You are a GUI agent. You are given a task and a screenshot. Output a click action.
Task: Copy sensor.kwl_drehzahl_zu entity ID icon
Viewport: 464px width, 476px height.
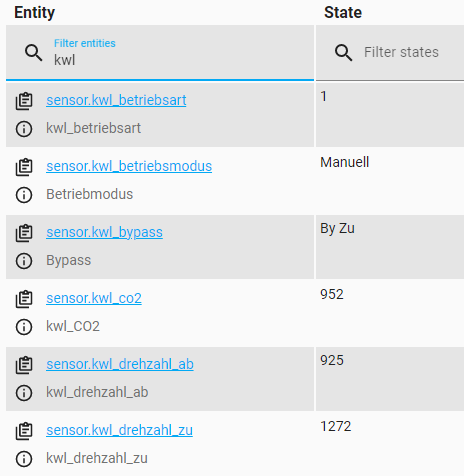click(24, 431)
